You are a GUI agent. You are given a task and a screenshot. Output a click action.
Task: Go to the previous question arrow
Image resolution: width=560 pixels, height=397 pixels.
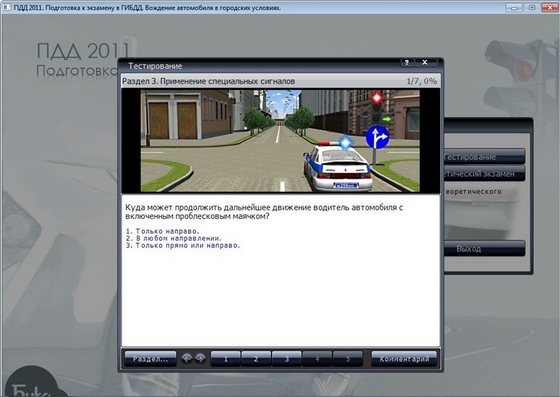[x=186, y=358]
